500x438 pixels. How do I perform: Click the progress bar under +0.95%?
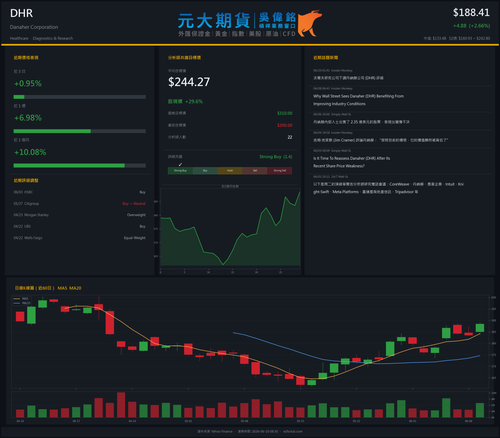[79, 97]
